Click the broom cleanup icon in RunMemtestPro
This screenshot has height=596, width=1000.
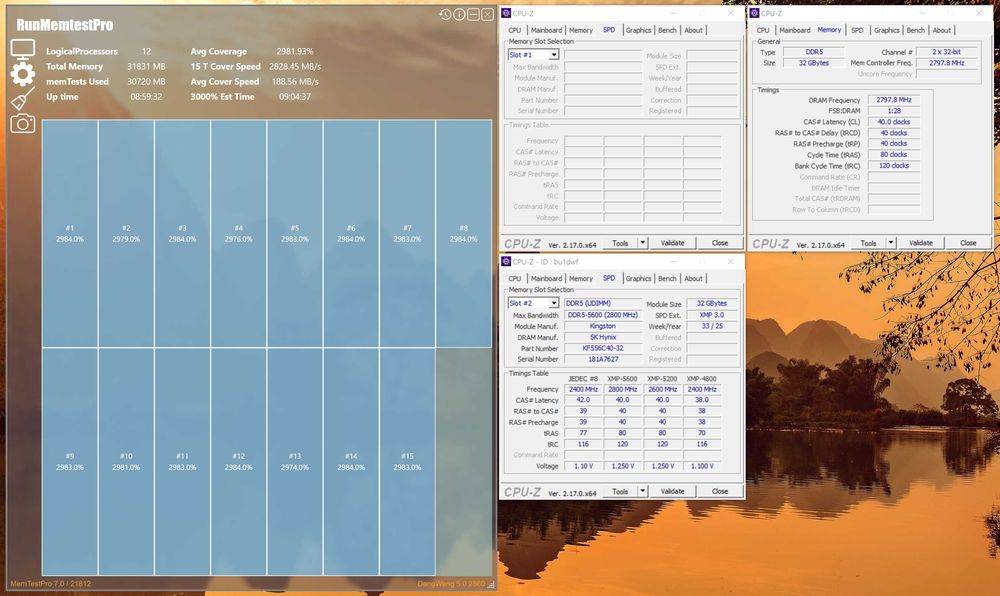(22, 99)
